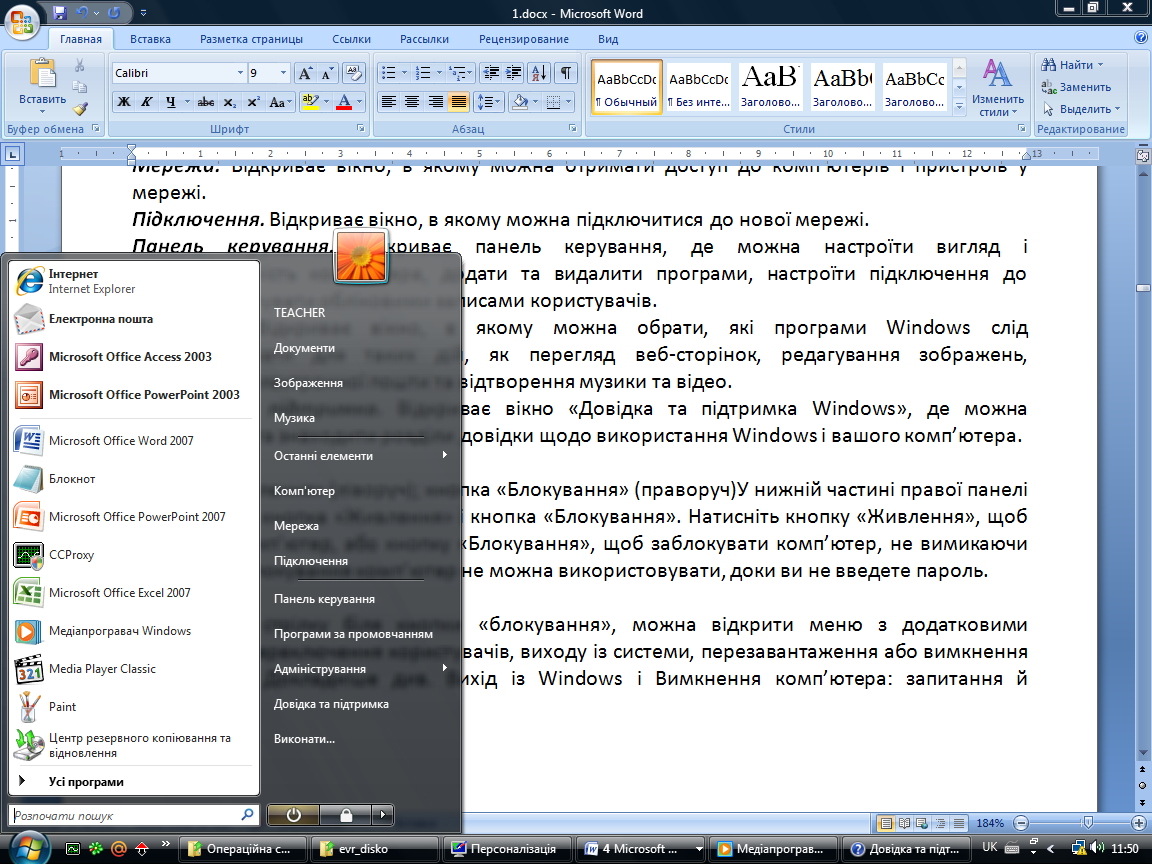Open Документи in Start menu

[304, 348]
